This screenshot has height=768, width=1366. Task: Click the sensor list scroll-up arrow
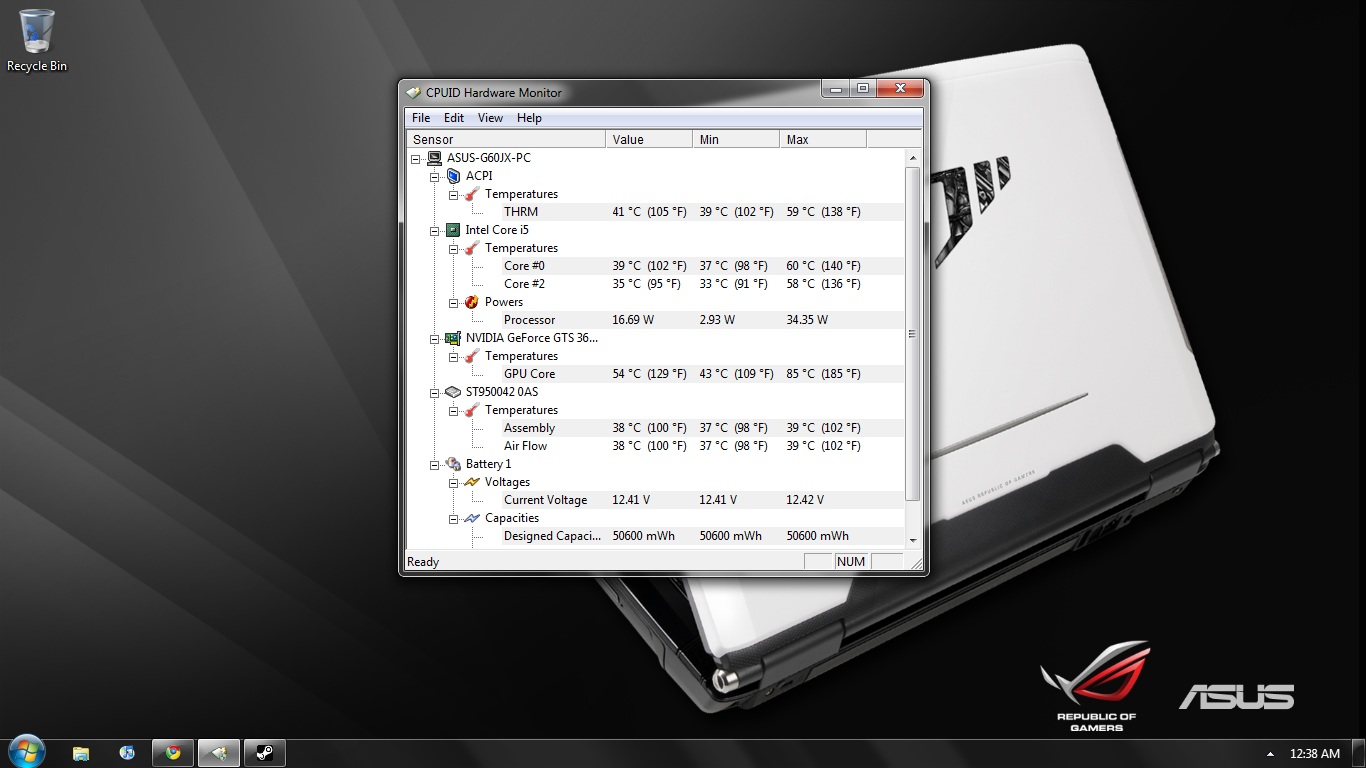[x=912, y=158]
